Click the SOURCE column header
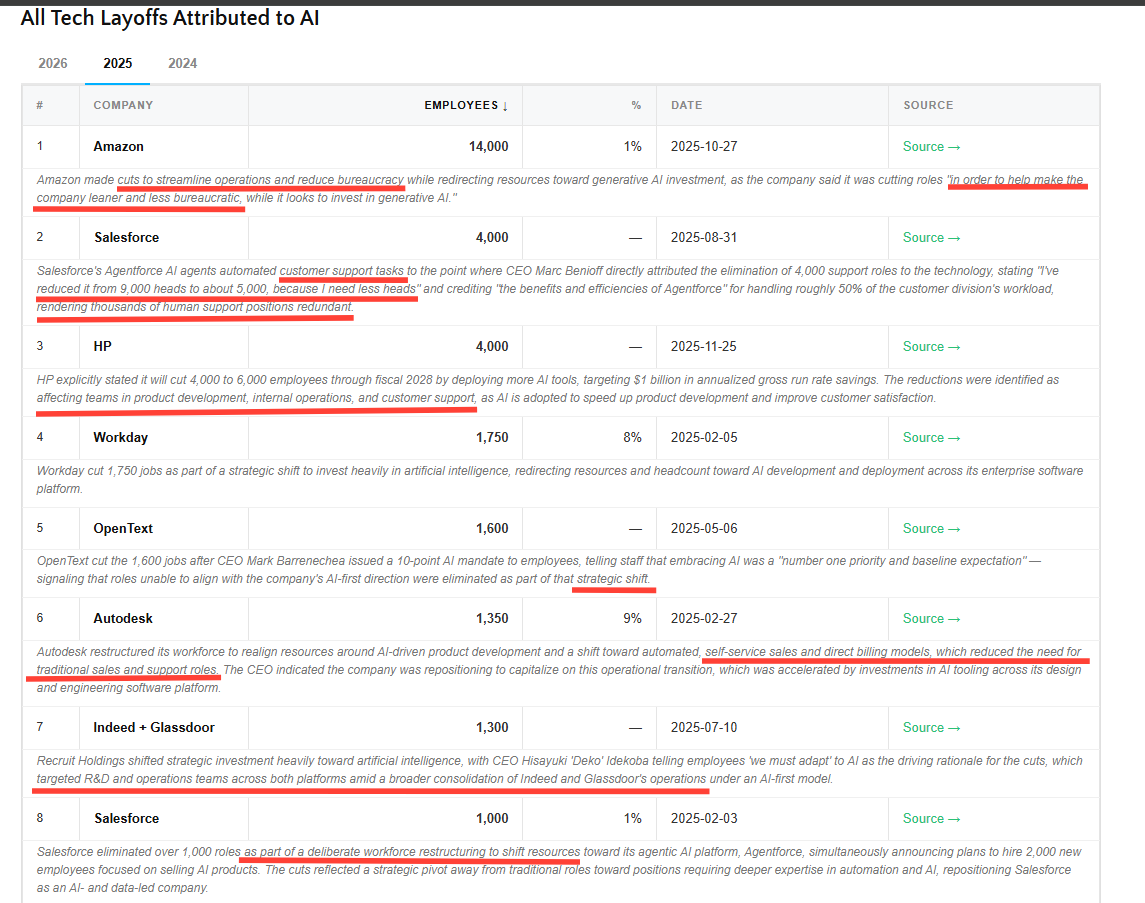Screen dimensions: 1145x903 pyautogui.click(x=928, y=105)
